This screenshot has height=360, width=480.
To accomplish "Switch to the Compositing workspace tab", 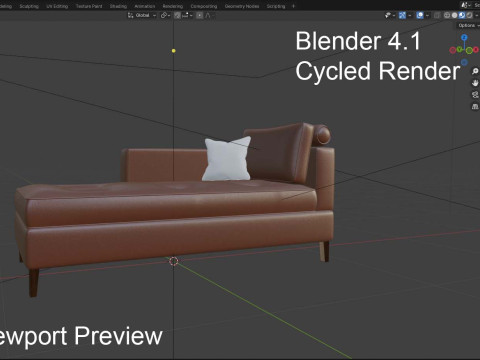I will tap(203, 6).
